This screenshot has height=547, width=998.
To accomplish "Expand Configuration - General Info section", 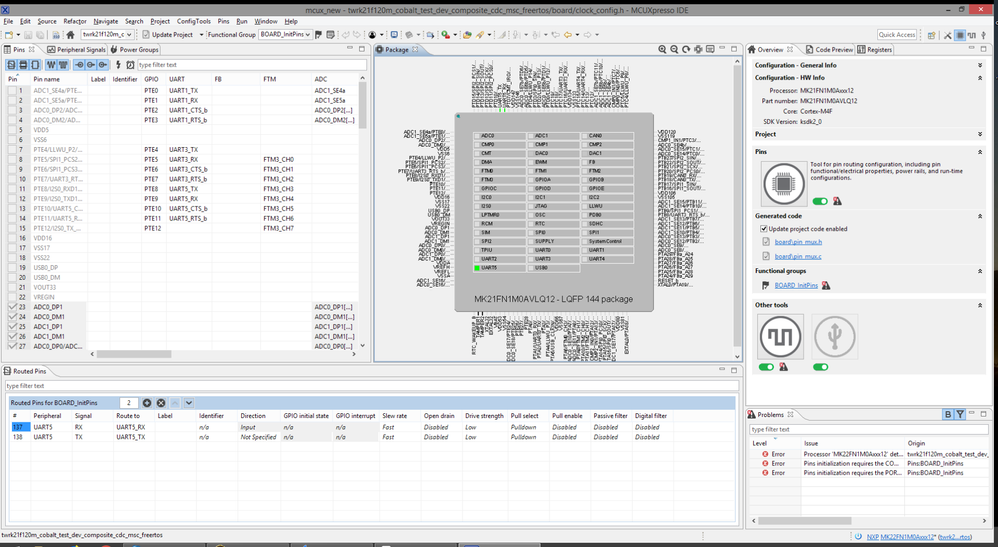I will click(979, 65).
